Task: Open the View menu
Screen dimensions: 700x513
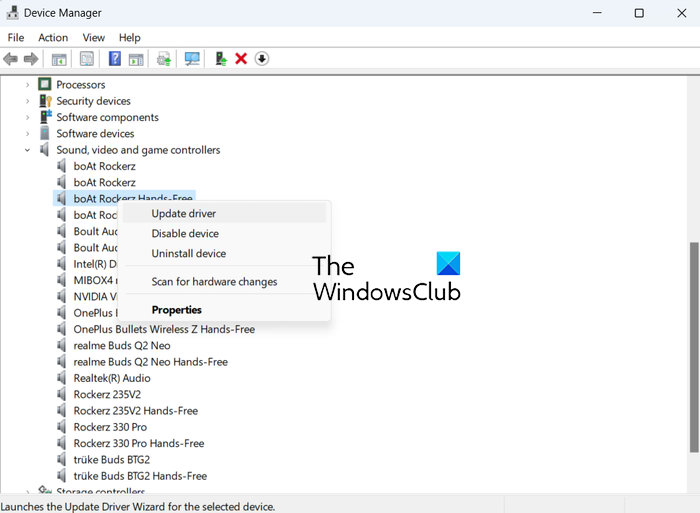Action: 94,38
